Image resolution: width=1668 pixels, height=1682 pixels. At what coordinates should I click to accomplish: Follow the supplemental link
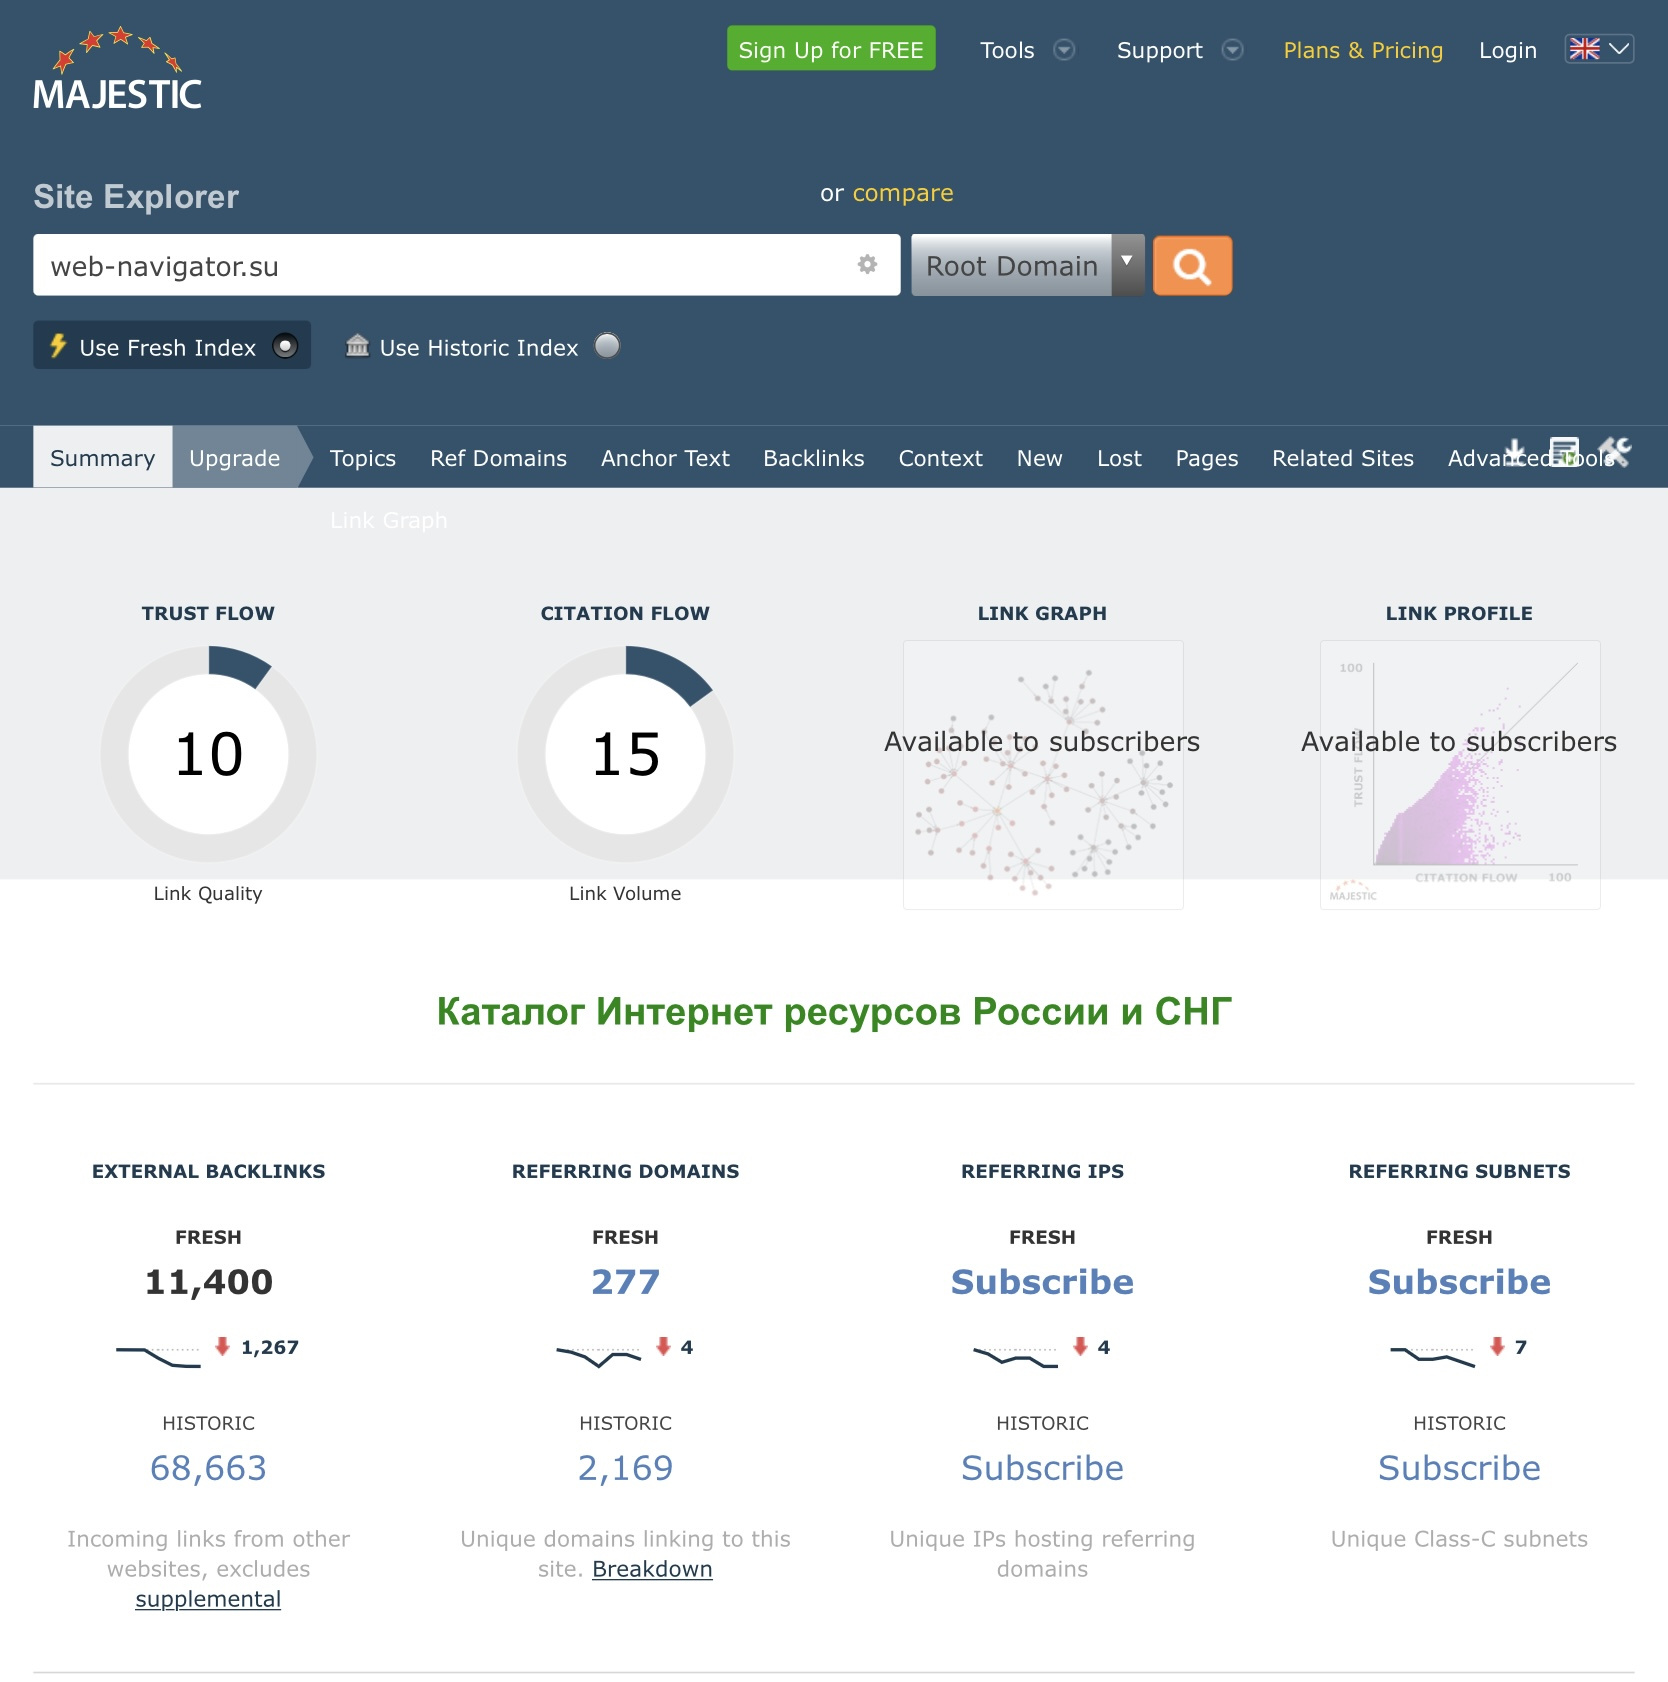pos(208,1599)
